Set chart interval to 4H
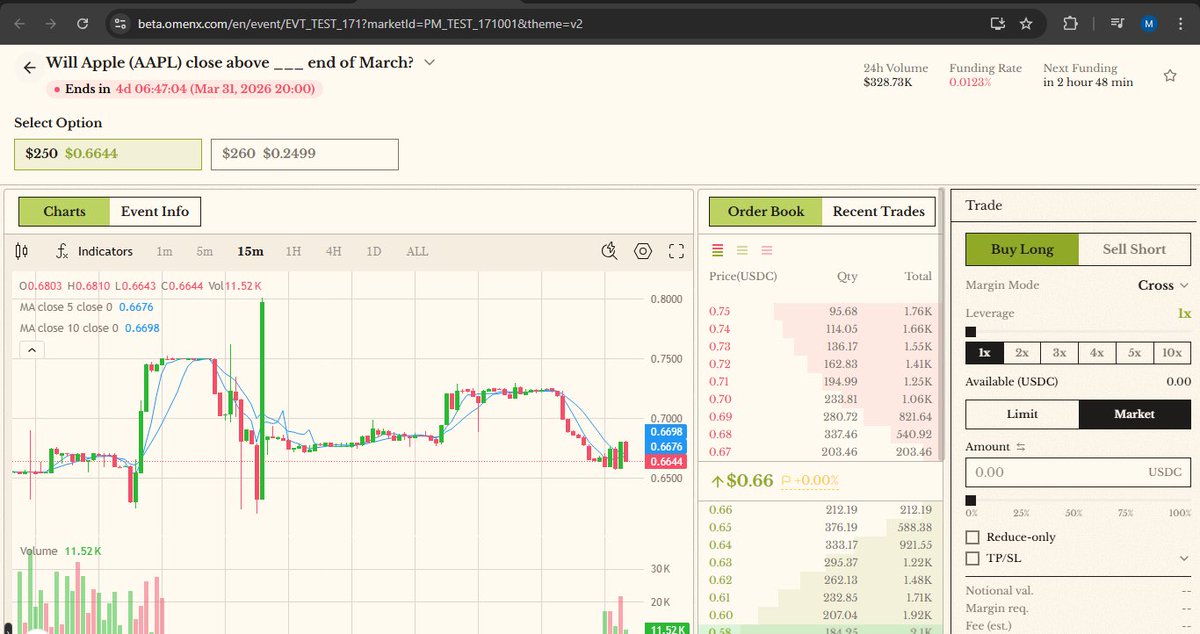Image resolution: width=1200 pixels, height=634 pixels. click(x=333, y=251)
